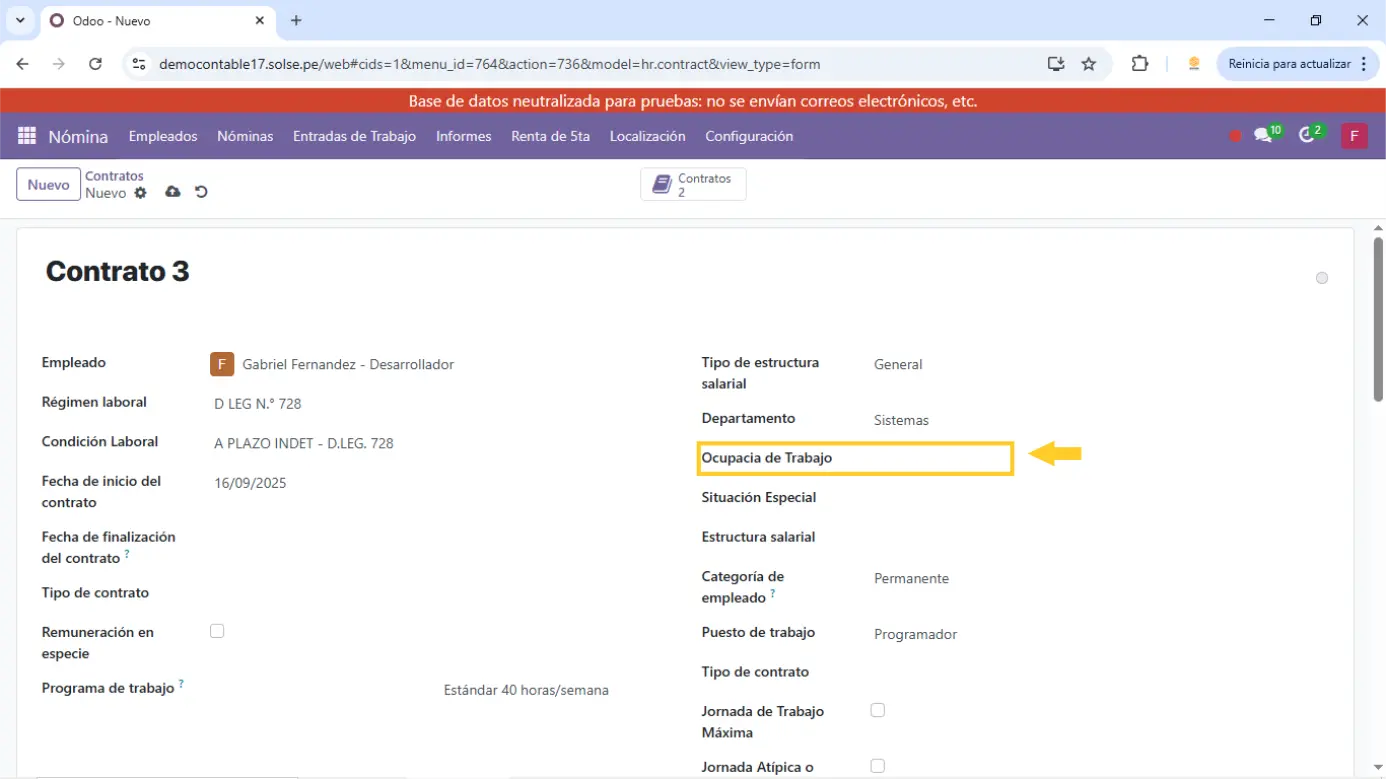Expand the Departamento field showing Sistemas
The image size is (1386, 779).
(1000, 420)
